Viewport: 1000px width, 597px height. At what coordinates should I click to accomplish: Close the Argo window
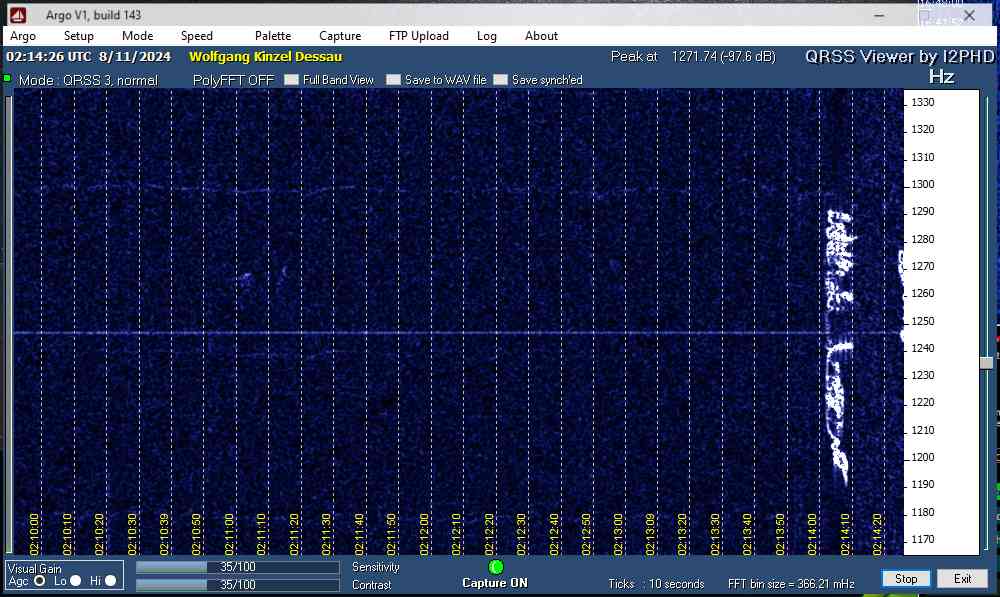tap(969, 15)
